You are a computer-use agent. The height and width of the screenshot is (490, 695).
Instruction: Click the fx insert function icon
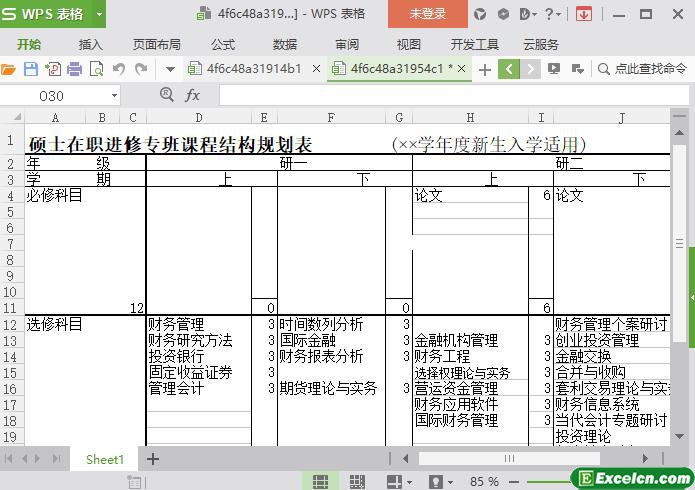pos(193,95)
